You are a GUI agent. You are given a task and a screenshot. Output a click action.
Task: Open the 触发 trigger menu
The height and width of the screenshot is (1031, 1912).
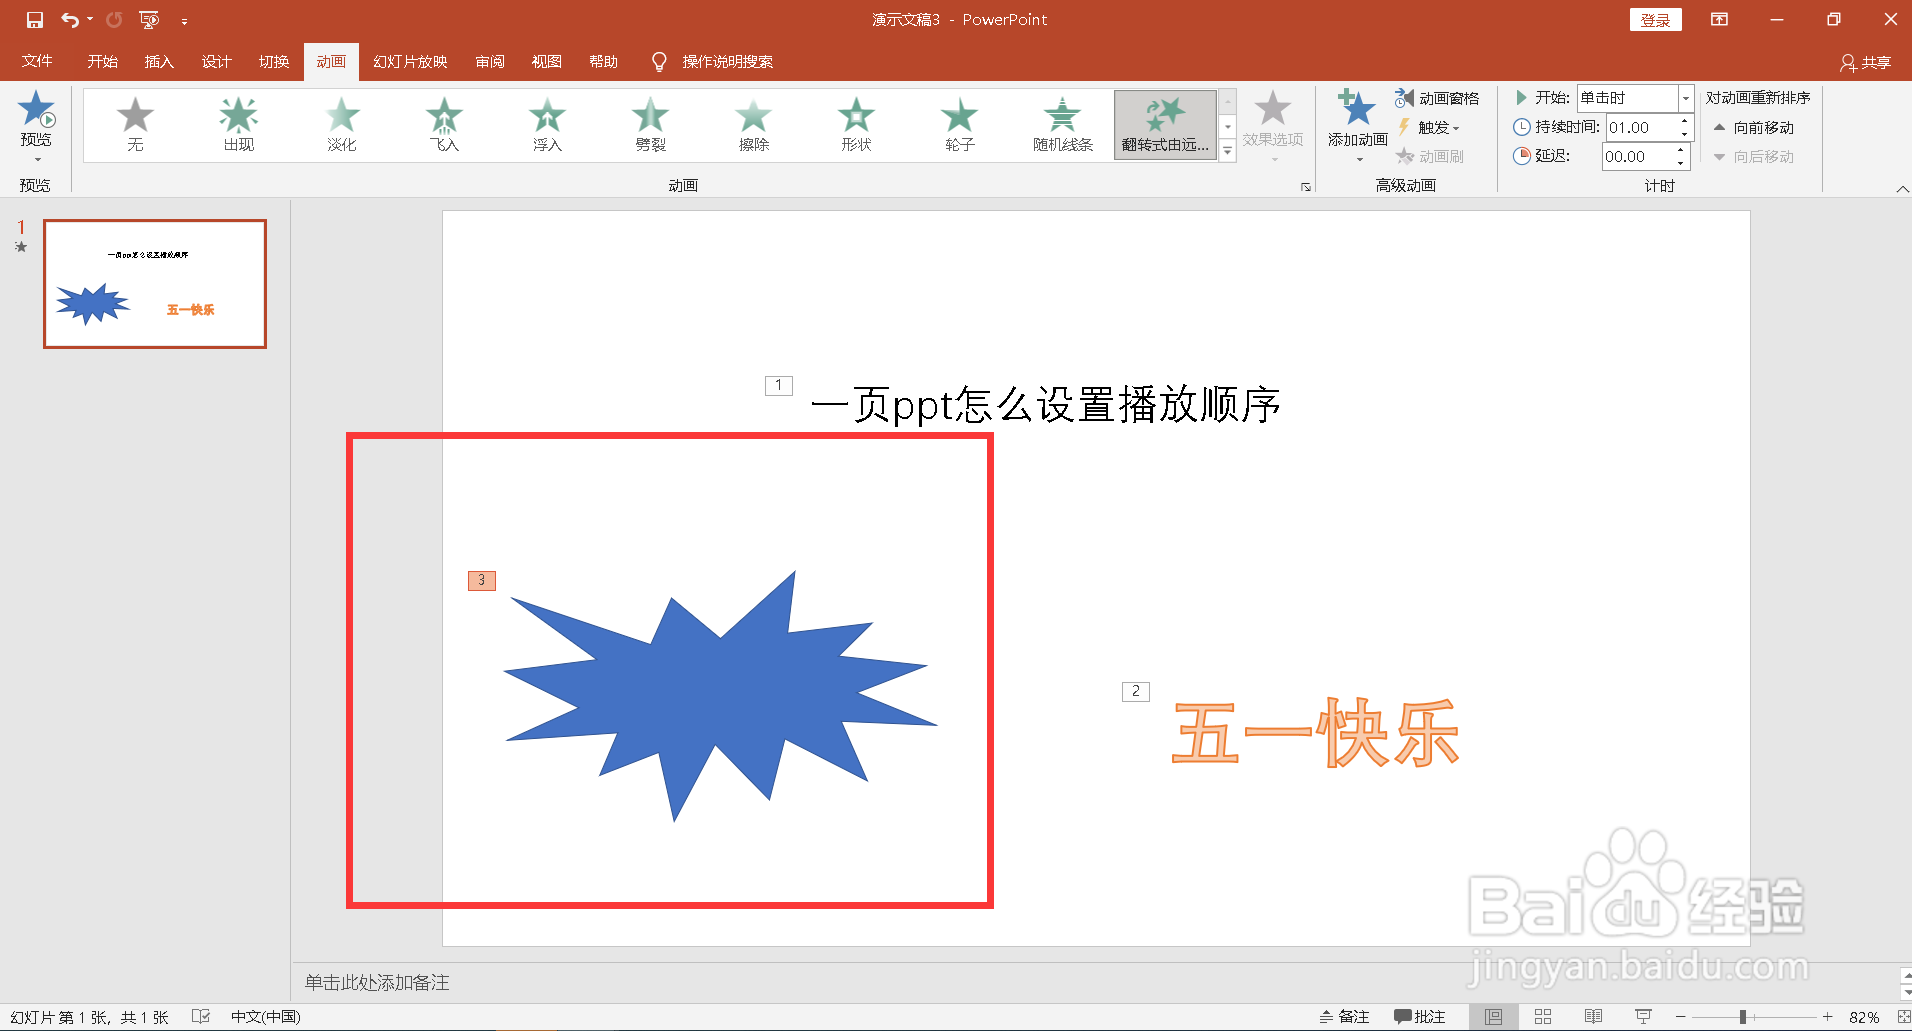[x=1429, y=127]
